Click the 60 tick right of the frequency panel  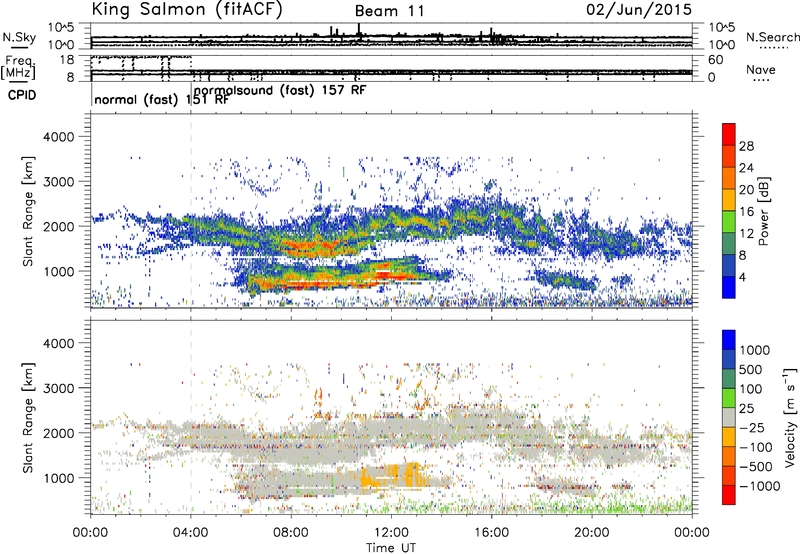tap(715, 60)
